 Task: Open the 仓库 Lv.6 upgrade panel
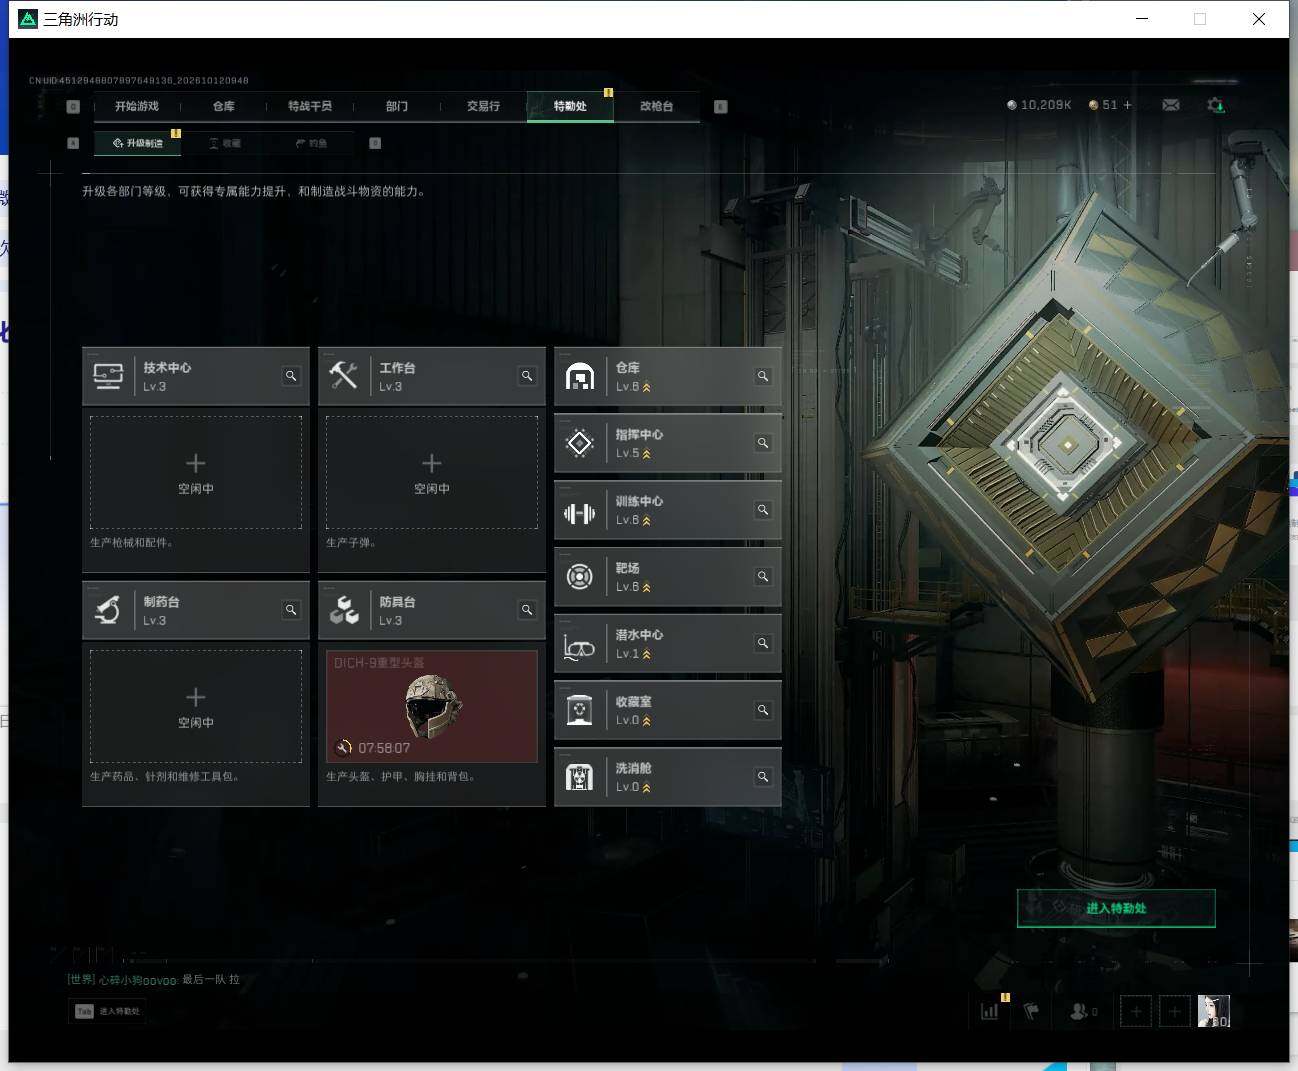tap(668, 377)
